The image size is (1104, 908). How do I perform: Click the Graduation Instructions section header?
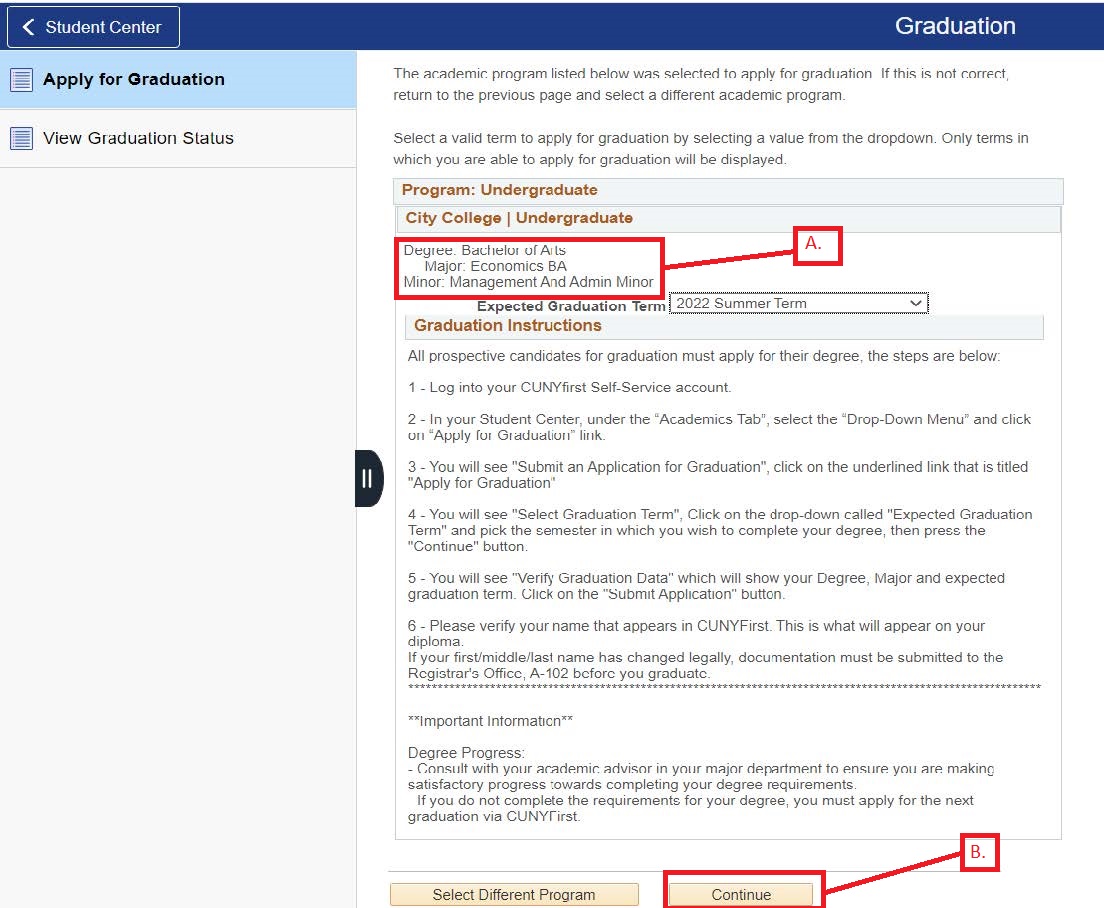point(508,326)
